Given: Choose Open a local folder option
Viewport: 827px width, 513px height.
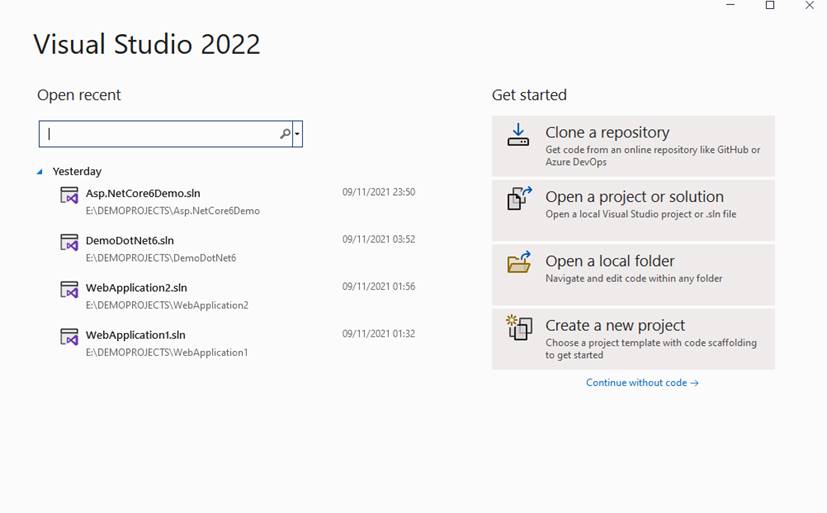Looking at the screenshot, I should pos(633,268).
